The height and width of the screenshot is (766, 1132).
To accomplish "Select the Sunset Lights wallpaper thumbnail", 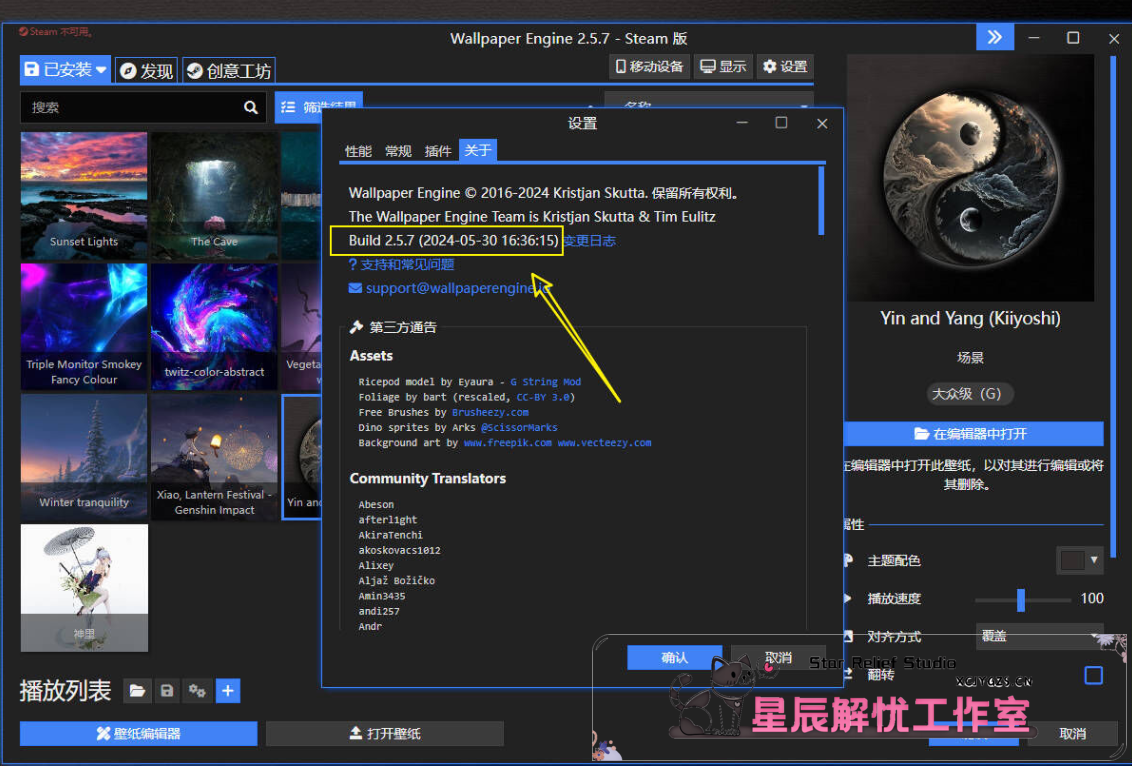I will coord(84,195).
